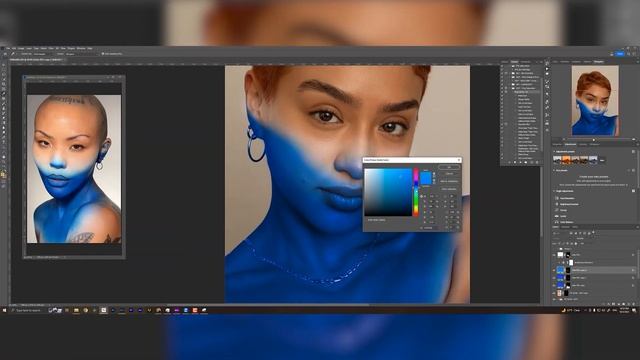This screenshot has height=360, width=640.
Task: Open the Filter menu
Action: 51,49
